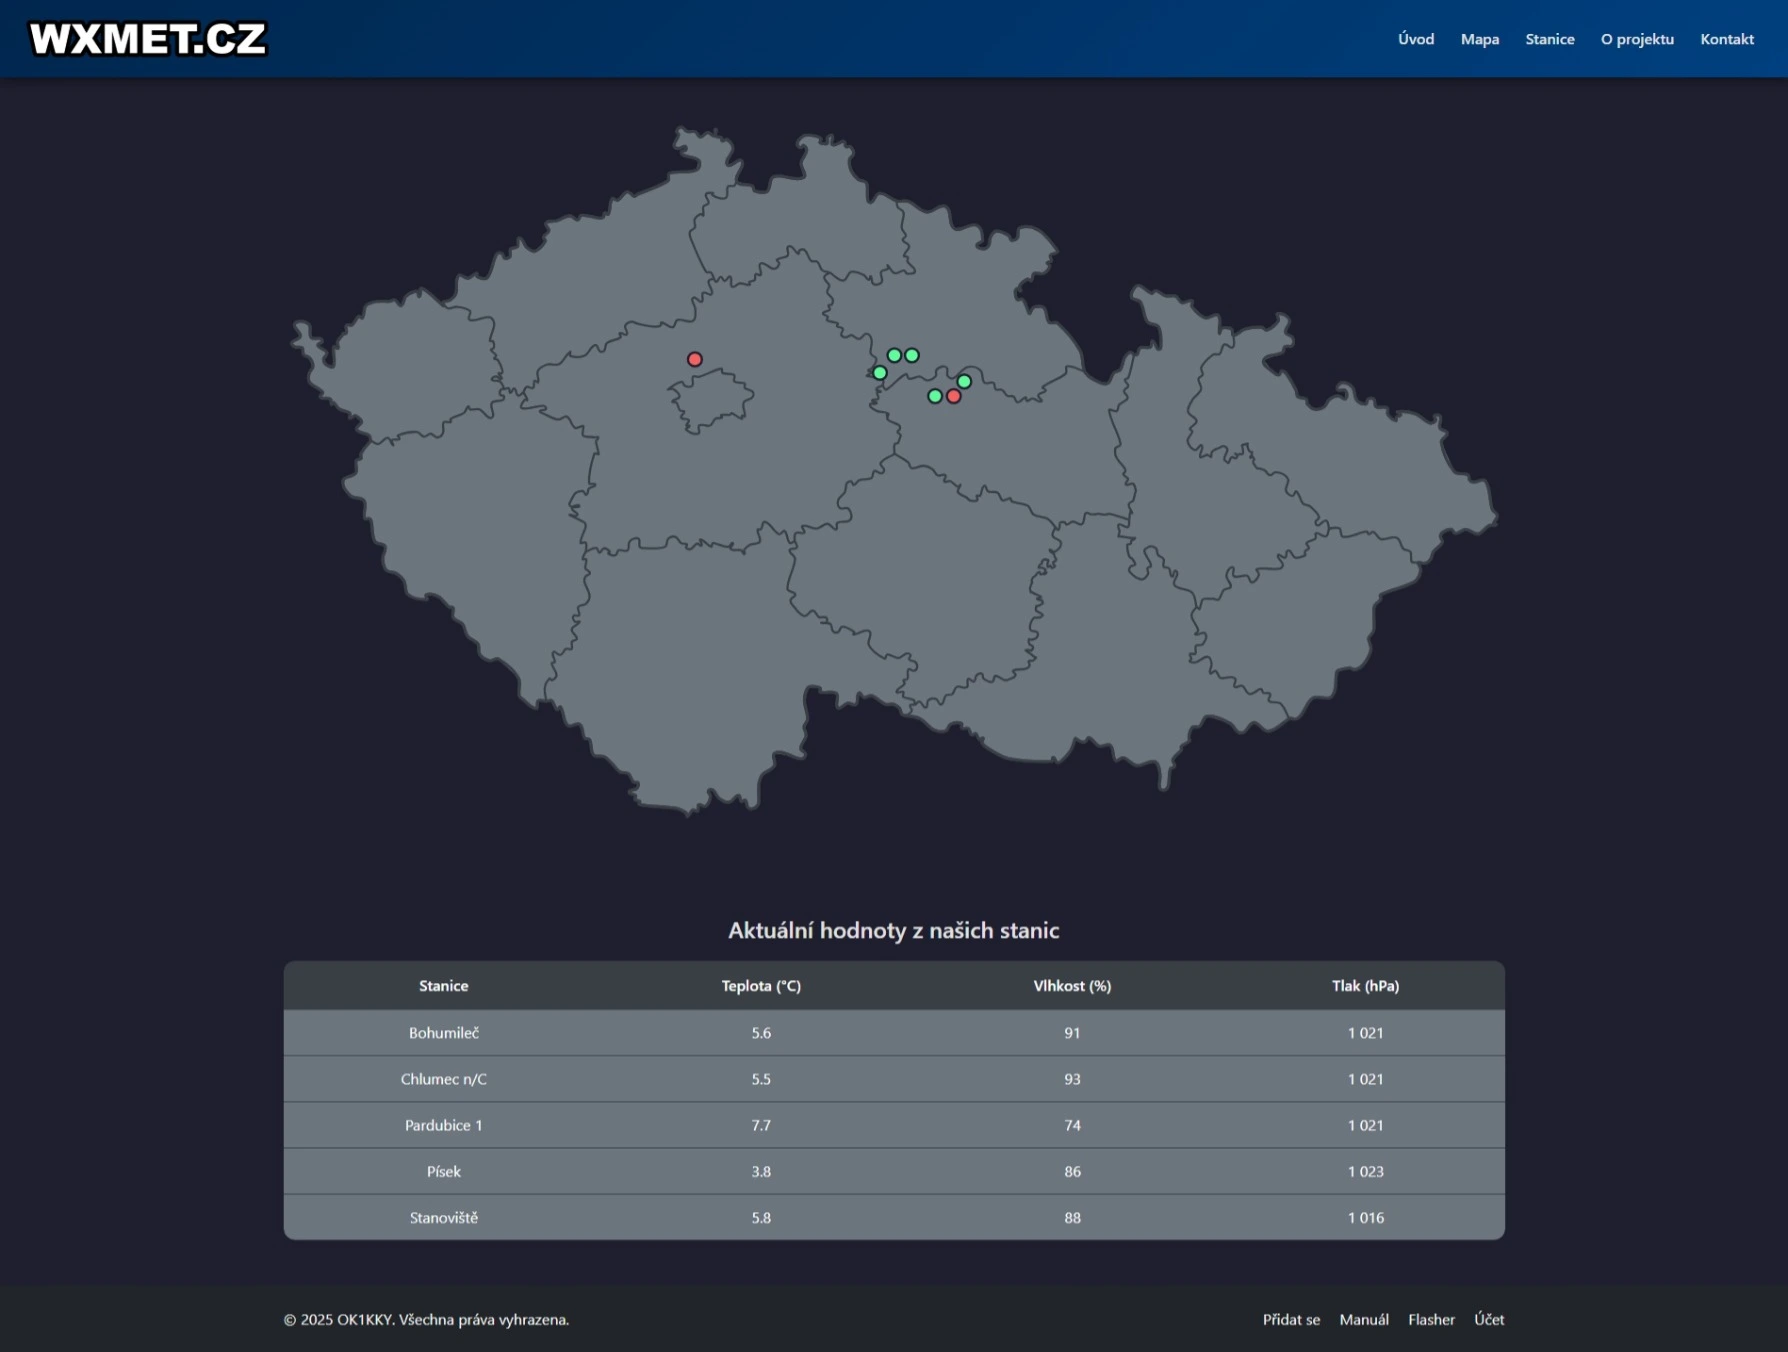1788x1352 pixels.
Task: Click the WXMET.CZ logo
Action: pos(149,40)
